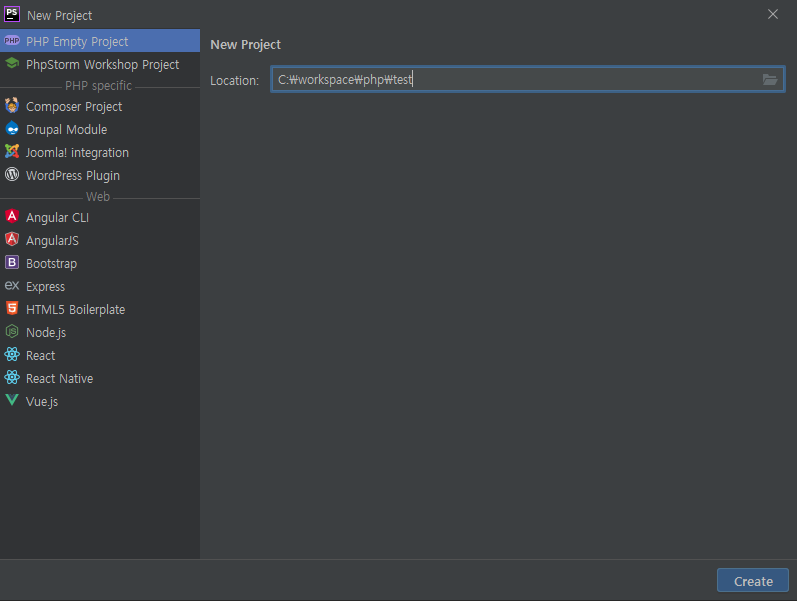Click the Express ex icon

tap(12, 286)
